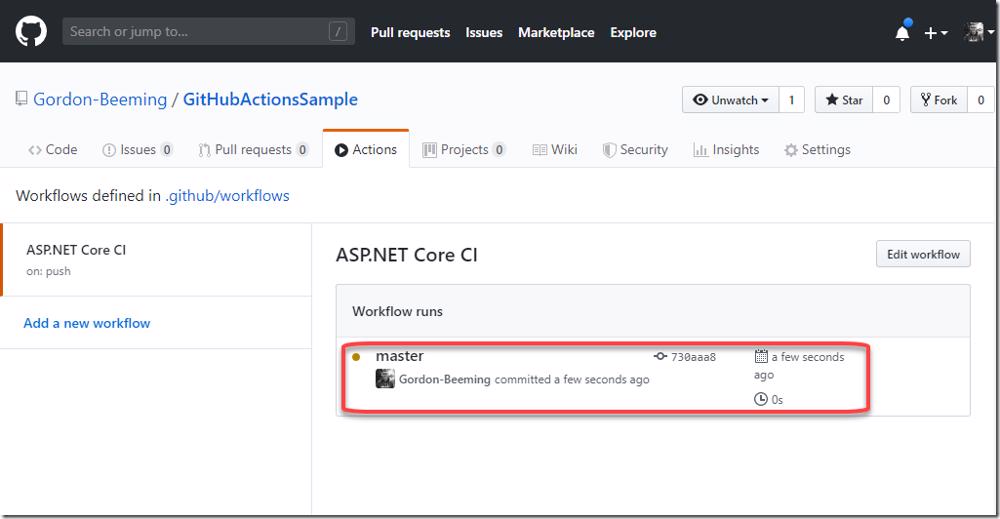1000x519 pixels.
Task: Click Add a new workflow
Action: point(87,323)
